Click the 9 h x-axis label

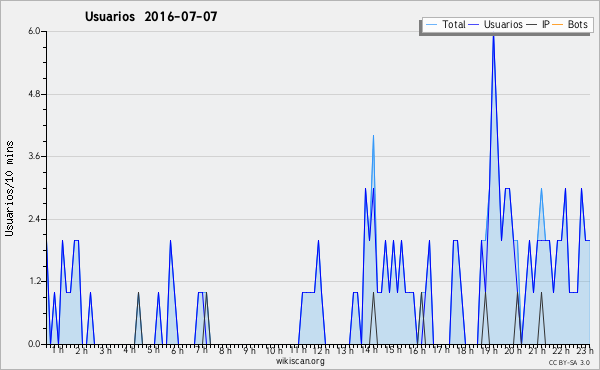249,350
